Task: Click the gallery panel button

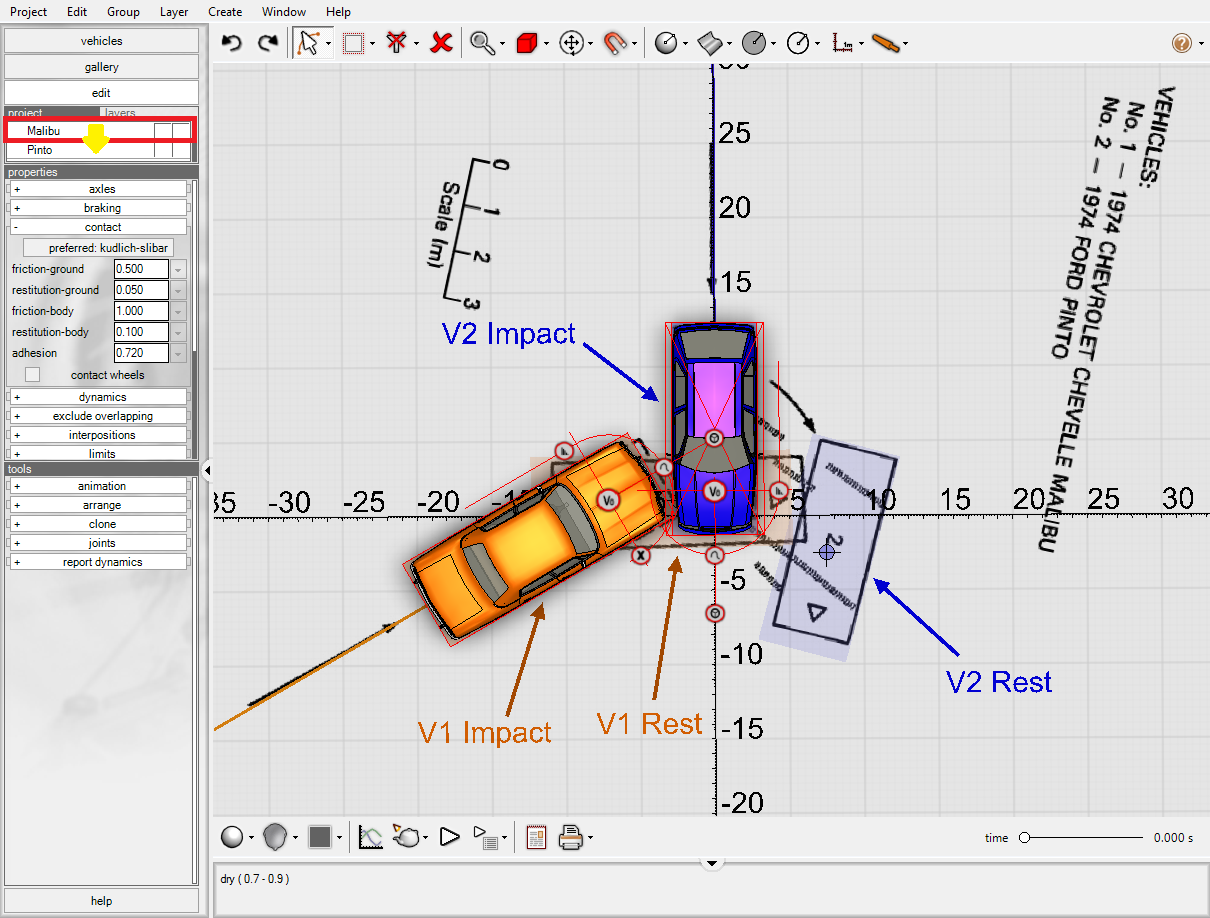Action: [x=101, y=67]
